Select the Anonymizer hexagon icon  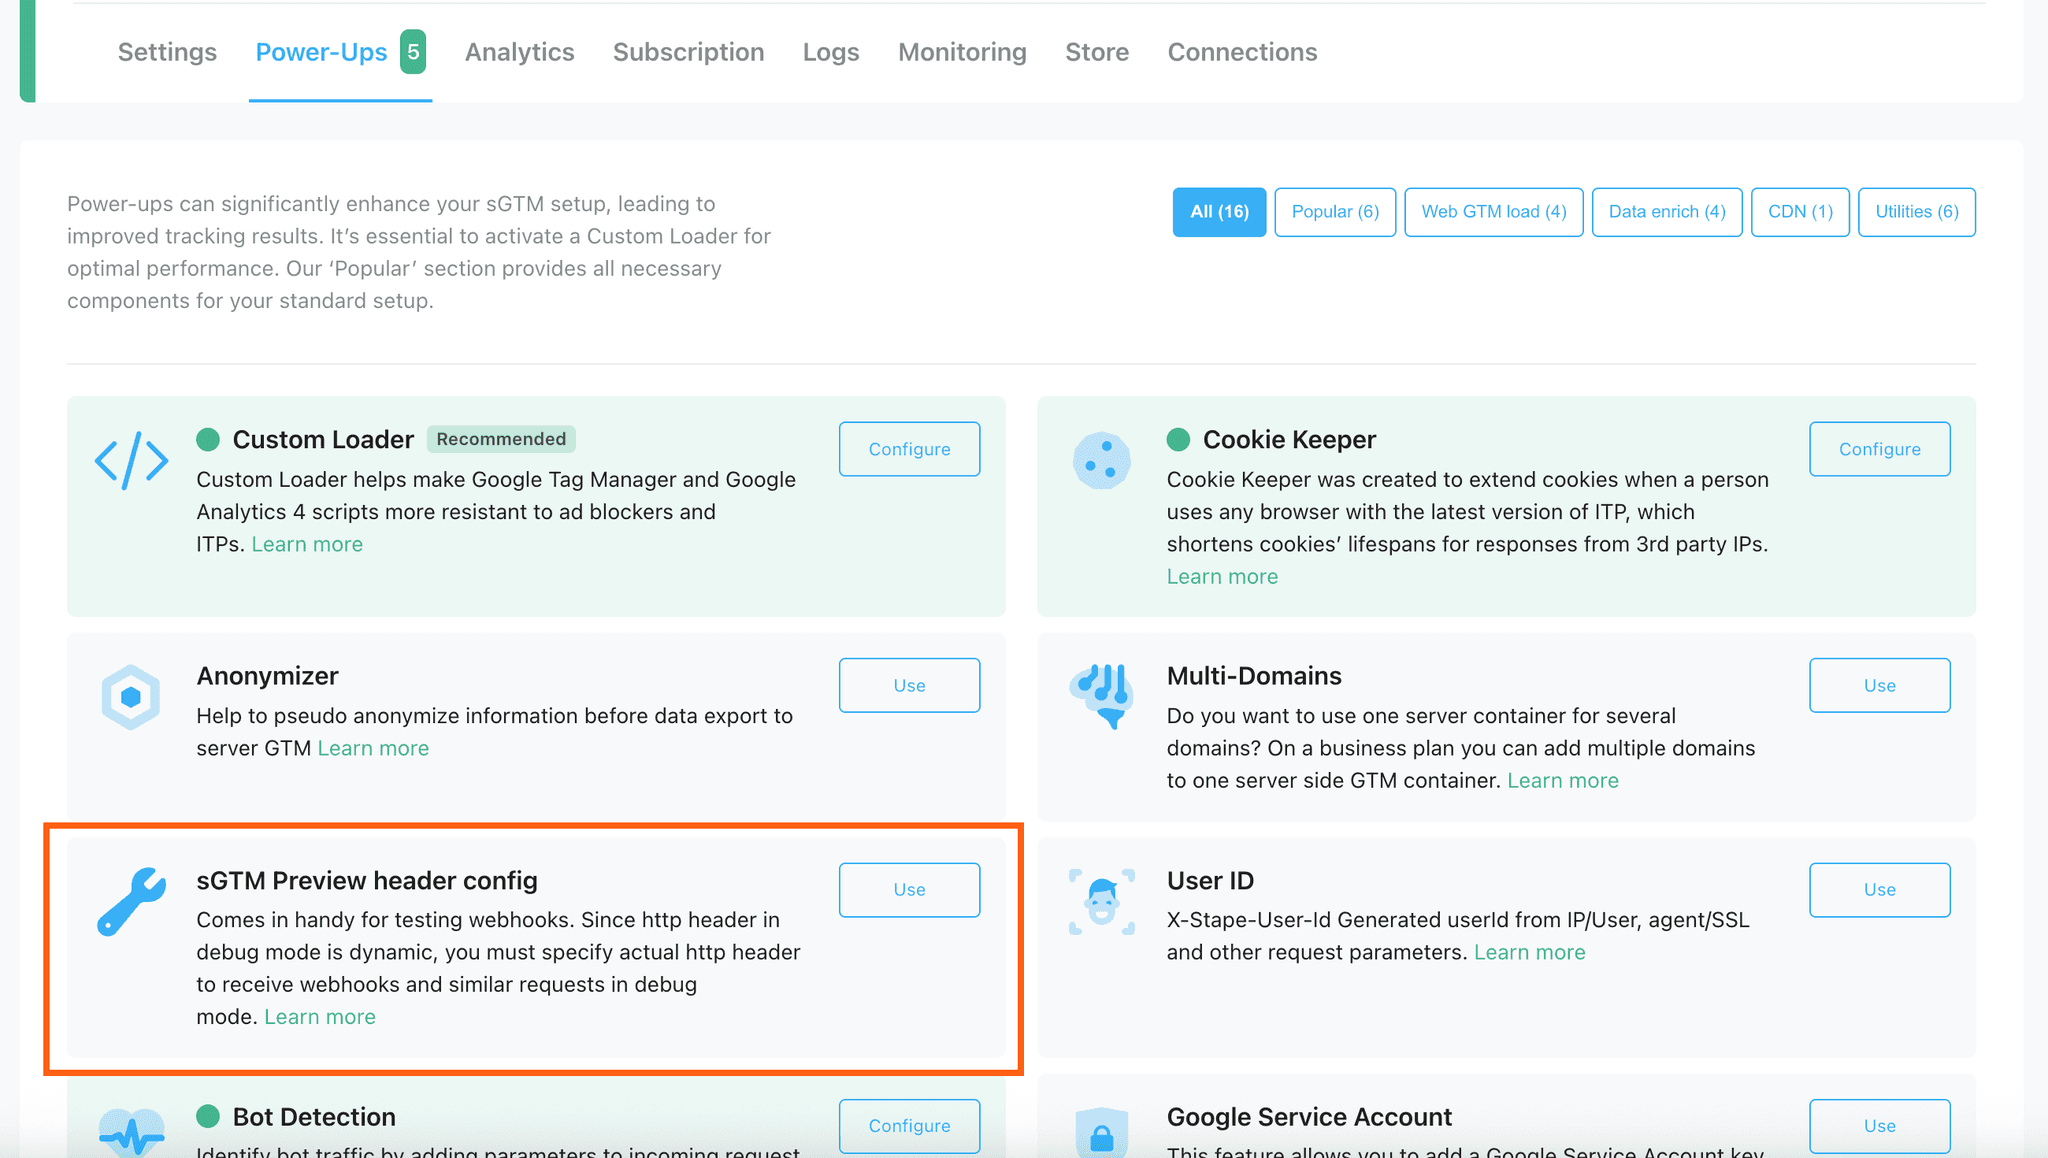tap(131, 696)
